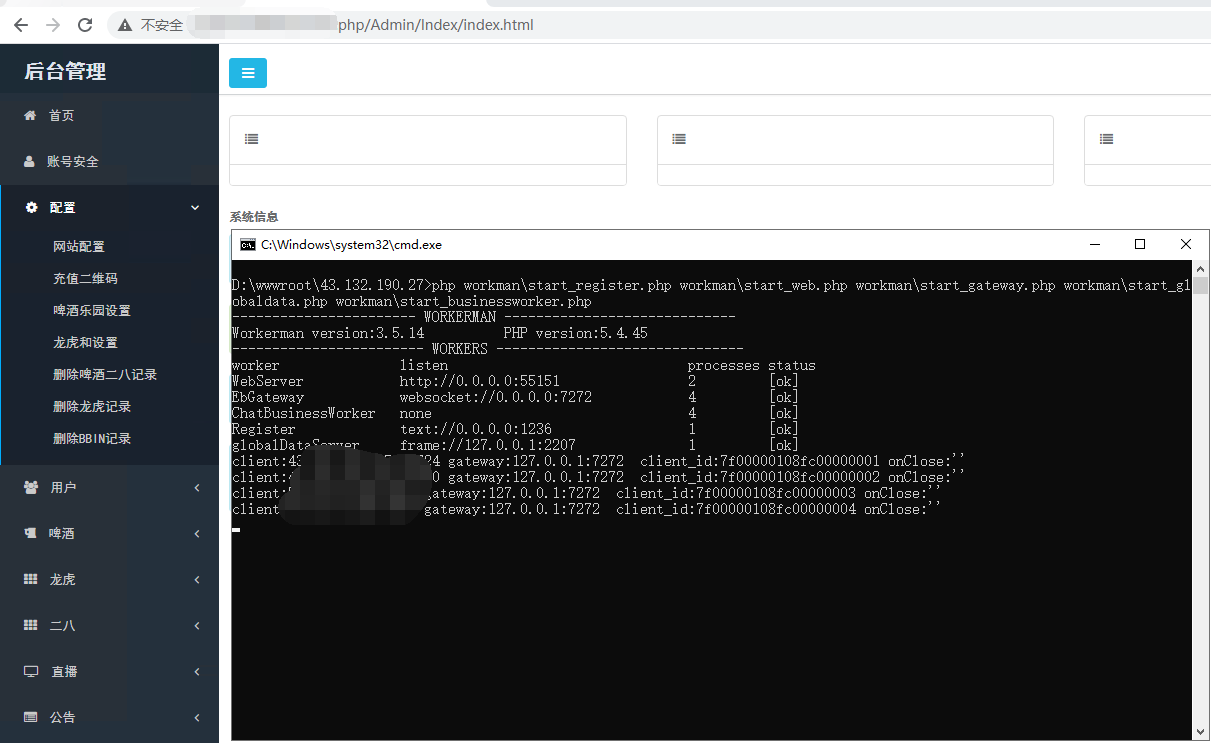Expand the 啤酒 menu chevron
1211x743 pixels.
click(196, 534)
